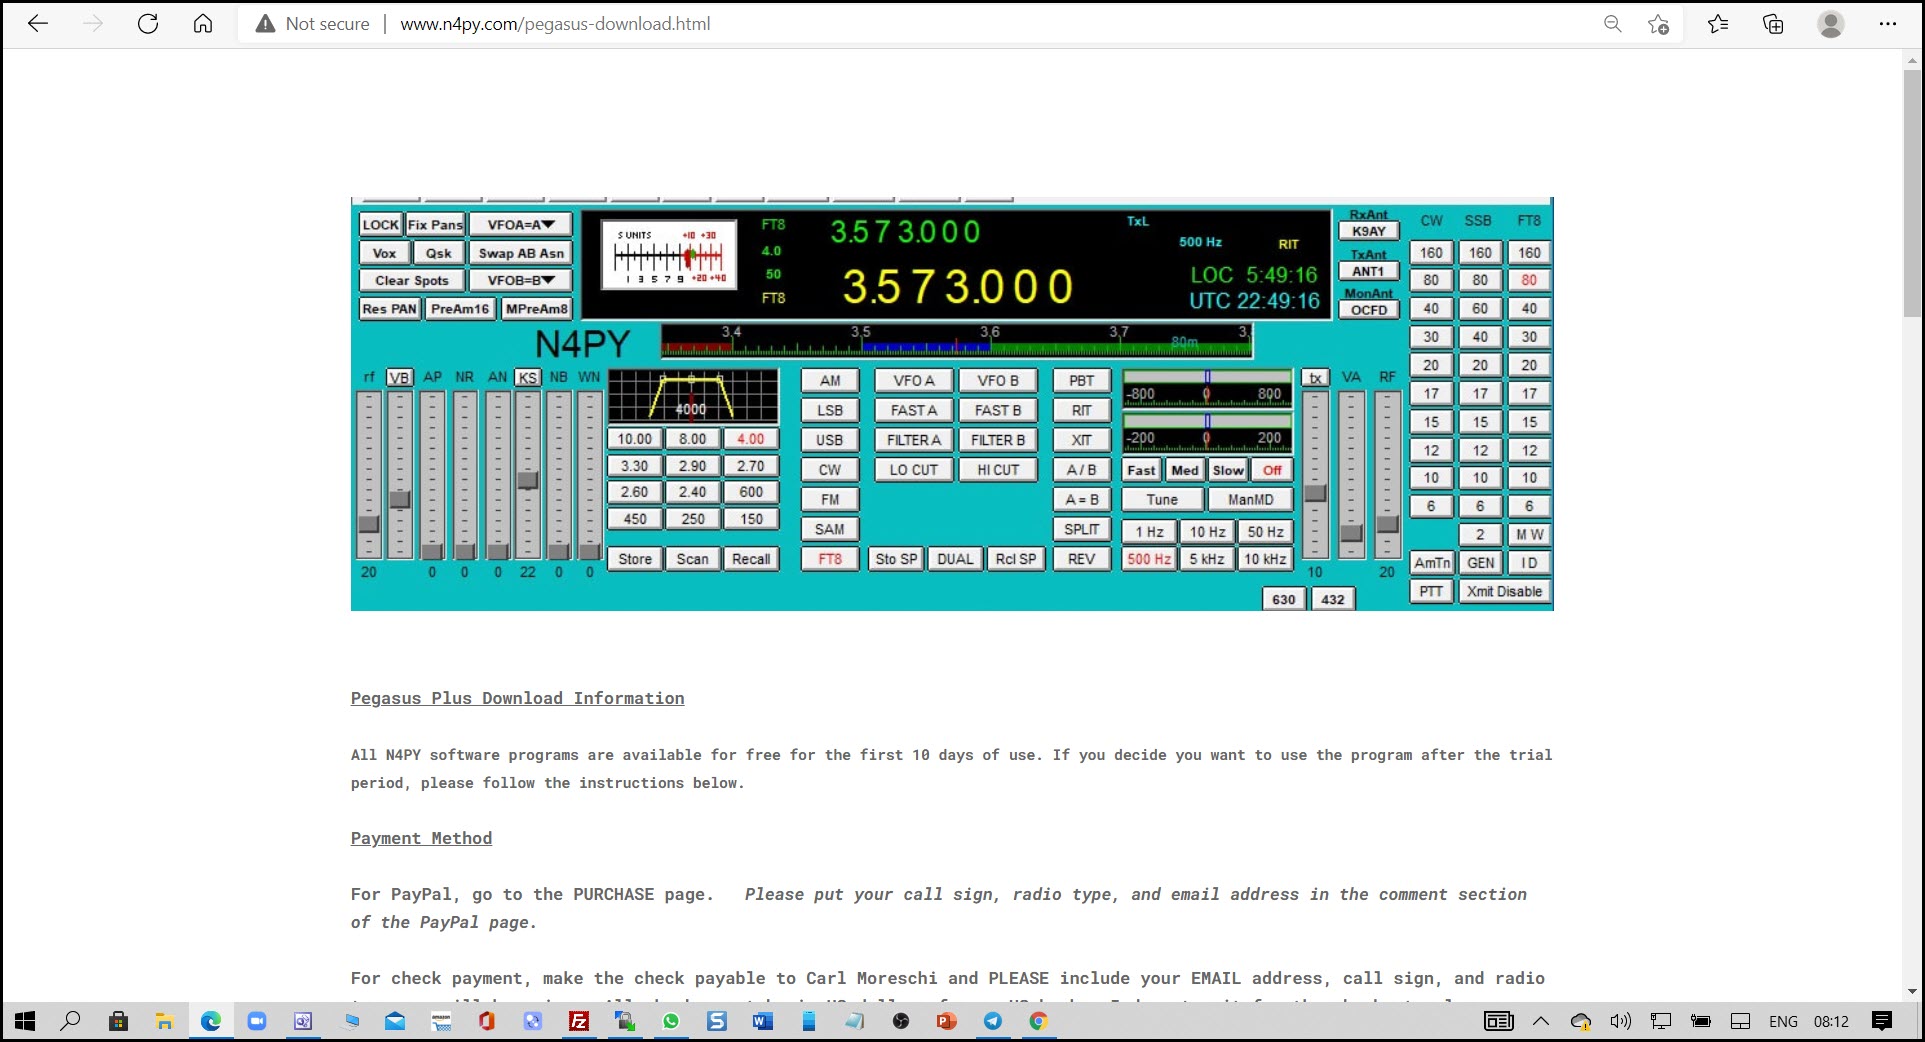Open the Mail app from the taskbar
1925x1042 pixels.
[x=395, y=1021]
